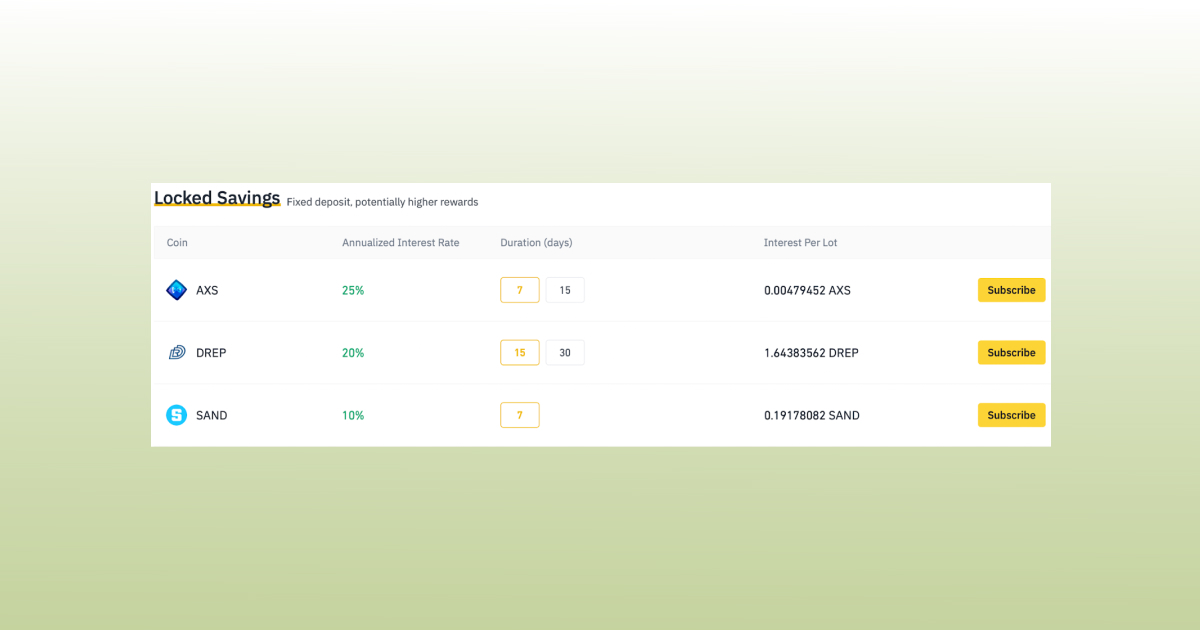
Task: Select the 7-day duration for SAND
Action: [519, 414]
